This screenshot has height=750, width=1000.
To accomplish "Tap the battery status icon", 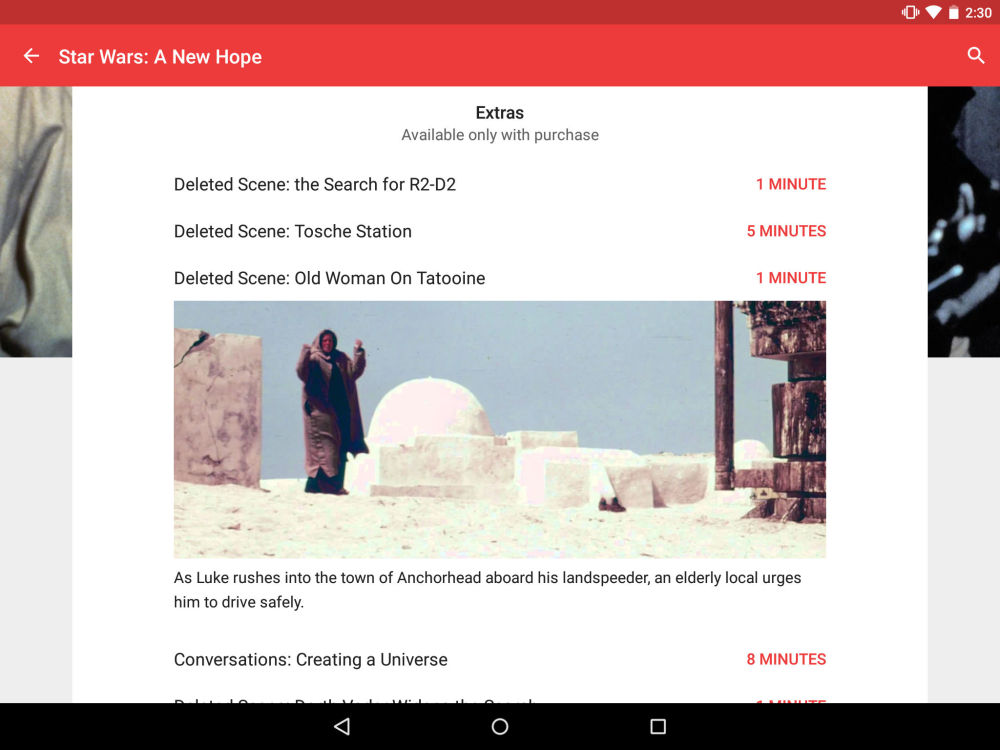I will tap(953, 13).
